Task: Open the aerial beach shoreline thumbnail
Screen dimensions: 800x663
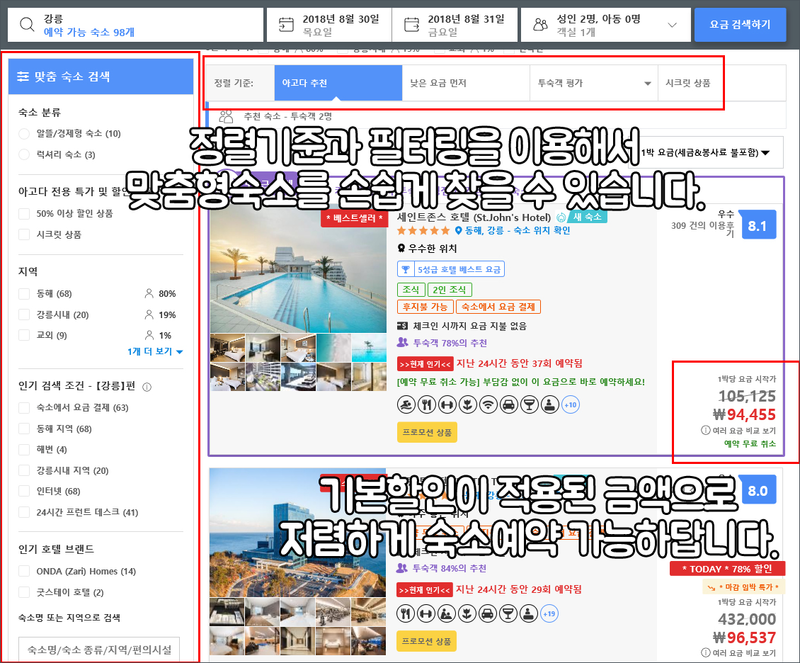Action: (334, 348)
